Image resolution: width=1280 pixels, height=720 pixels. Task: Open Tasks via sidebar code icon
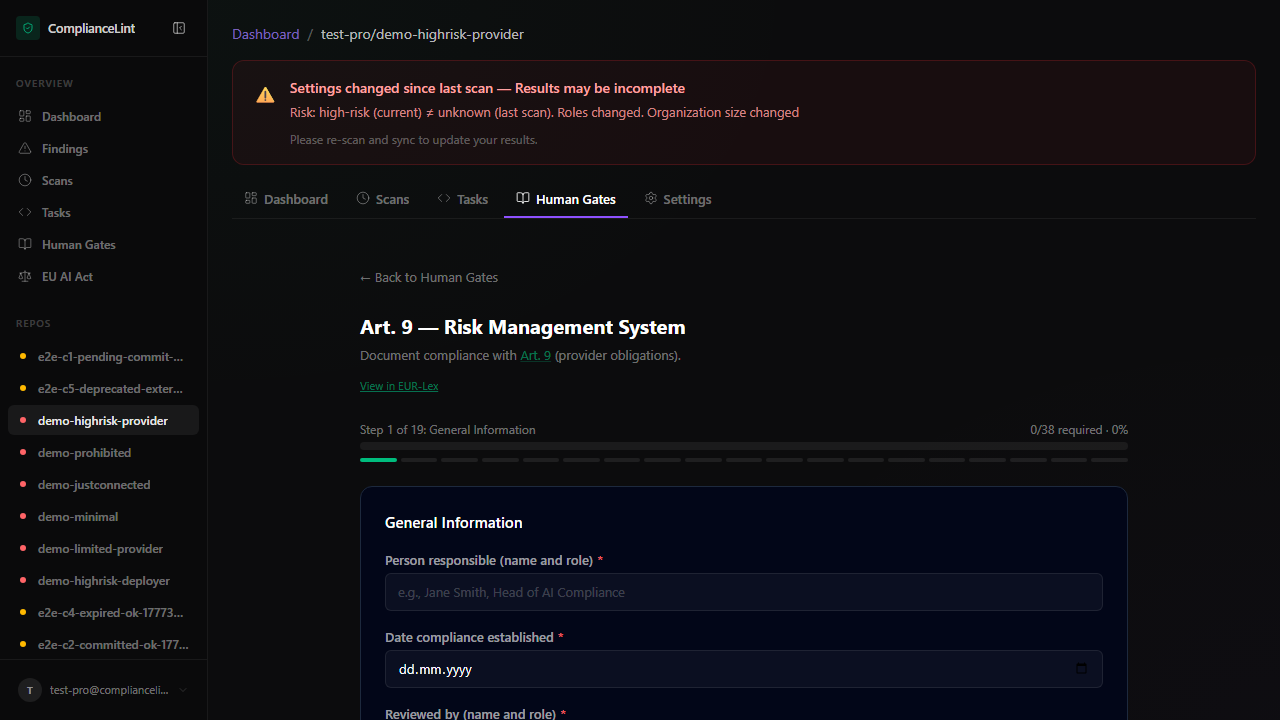tap(25, 213)
